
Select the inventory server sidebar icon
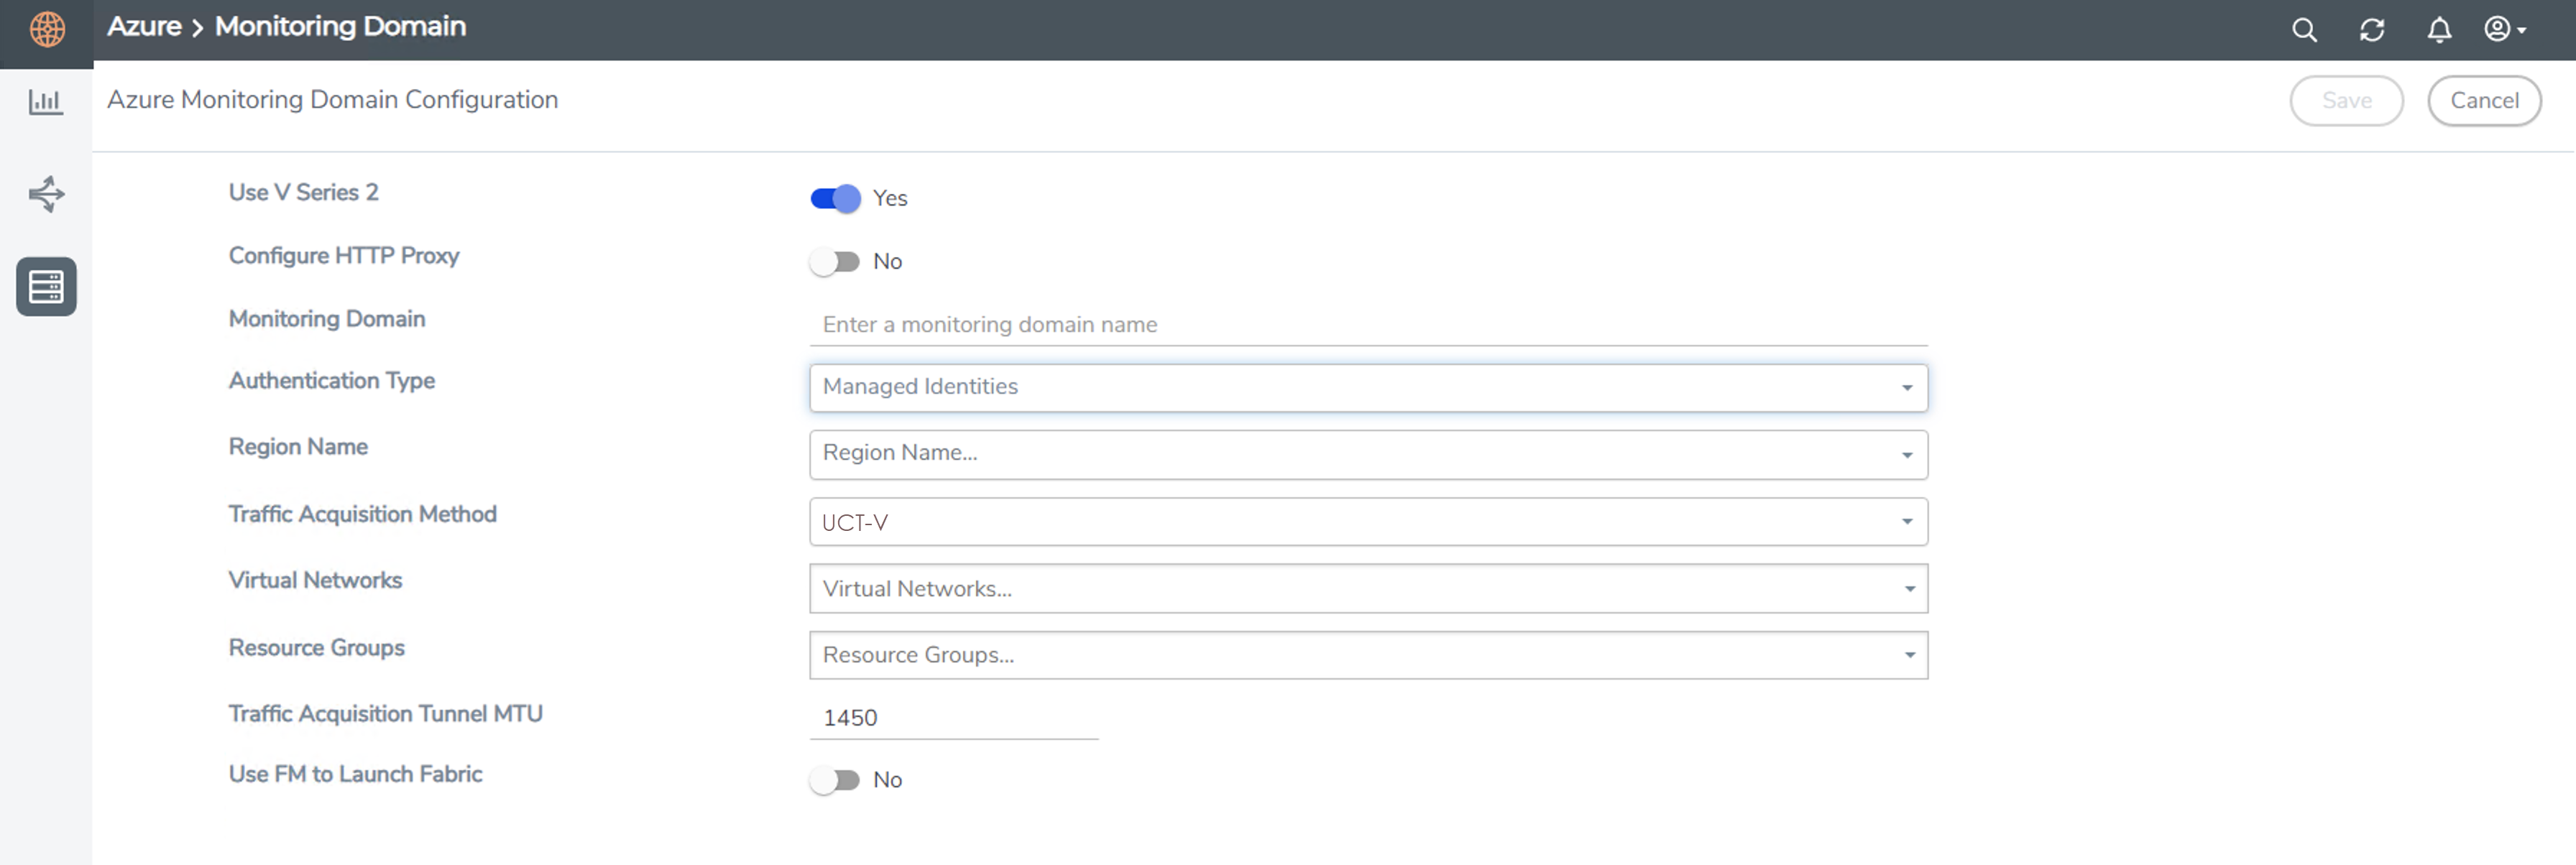tap(46, 287)
